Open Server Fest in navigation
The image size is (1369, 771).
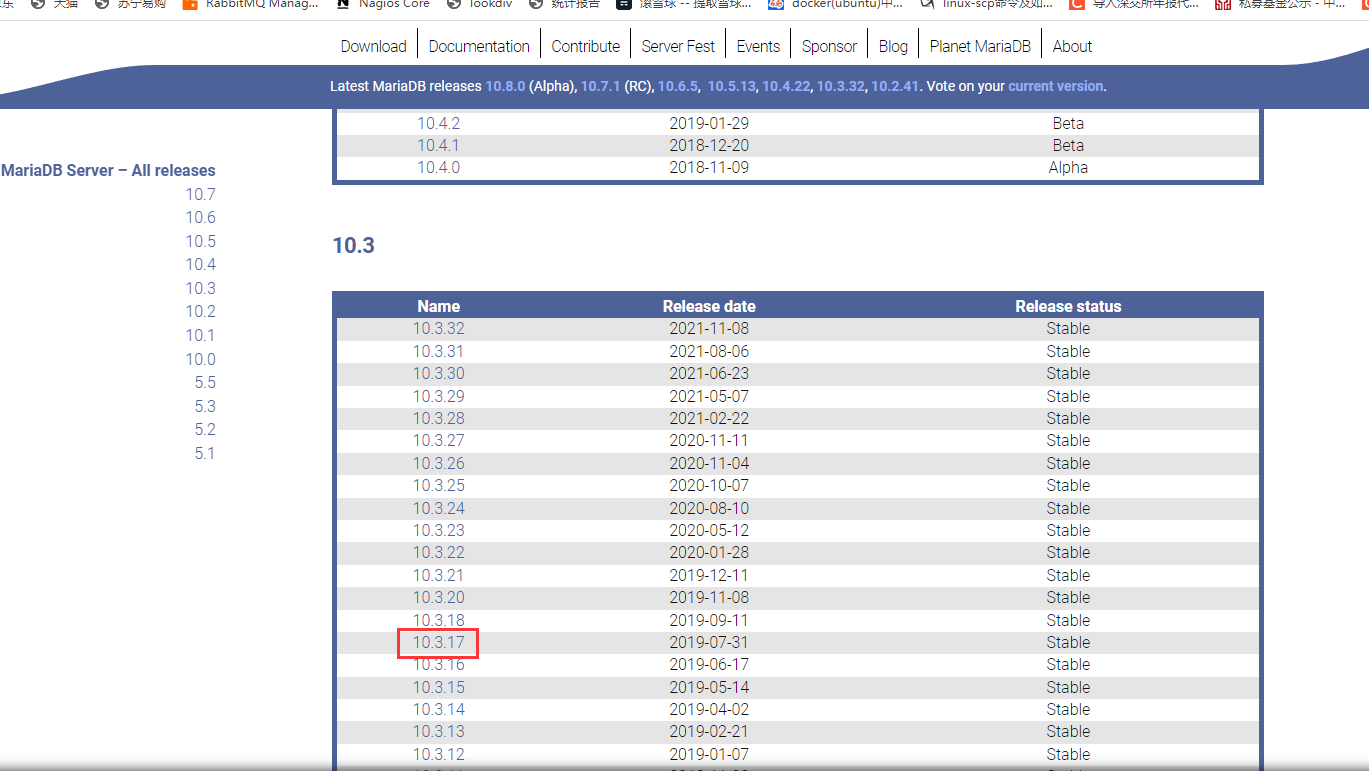(x=678, y=46)
